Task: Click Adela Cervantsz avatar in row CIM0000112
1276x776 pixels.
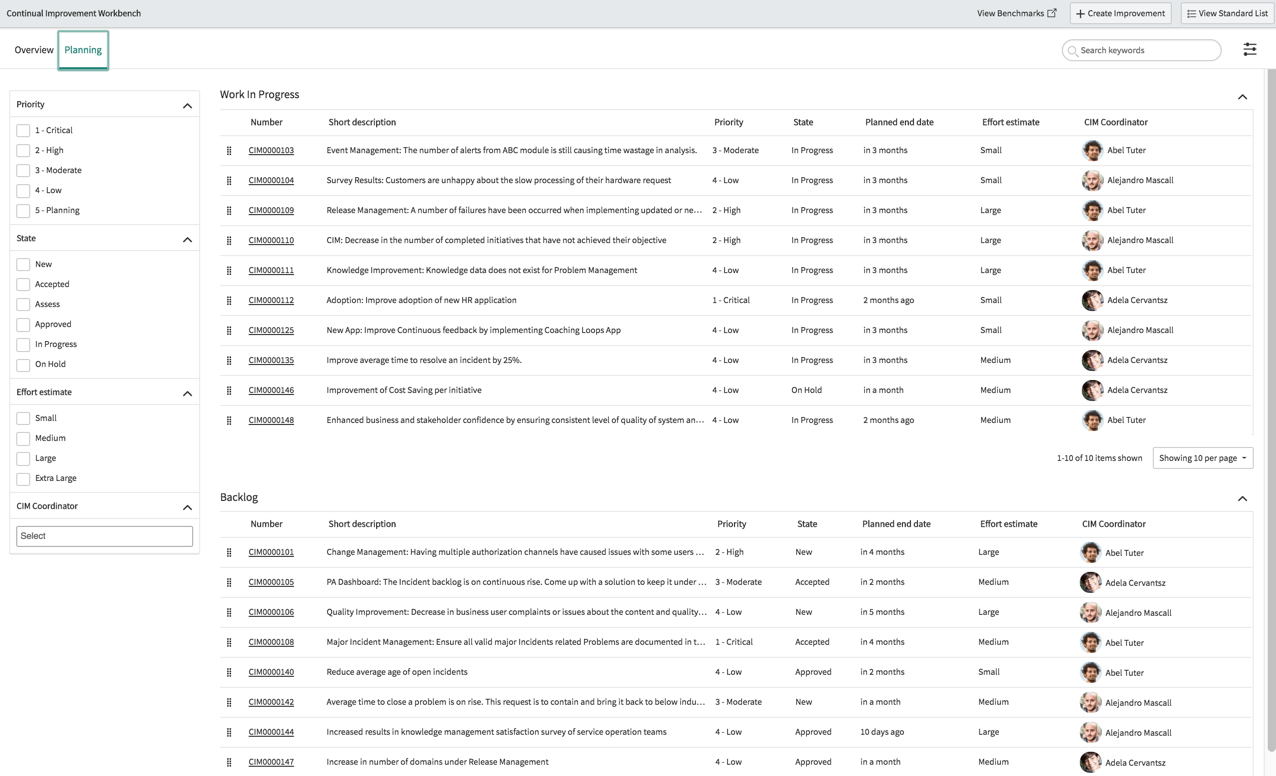Action: coord(1092,300)
